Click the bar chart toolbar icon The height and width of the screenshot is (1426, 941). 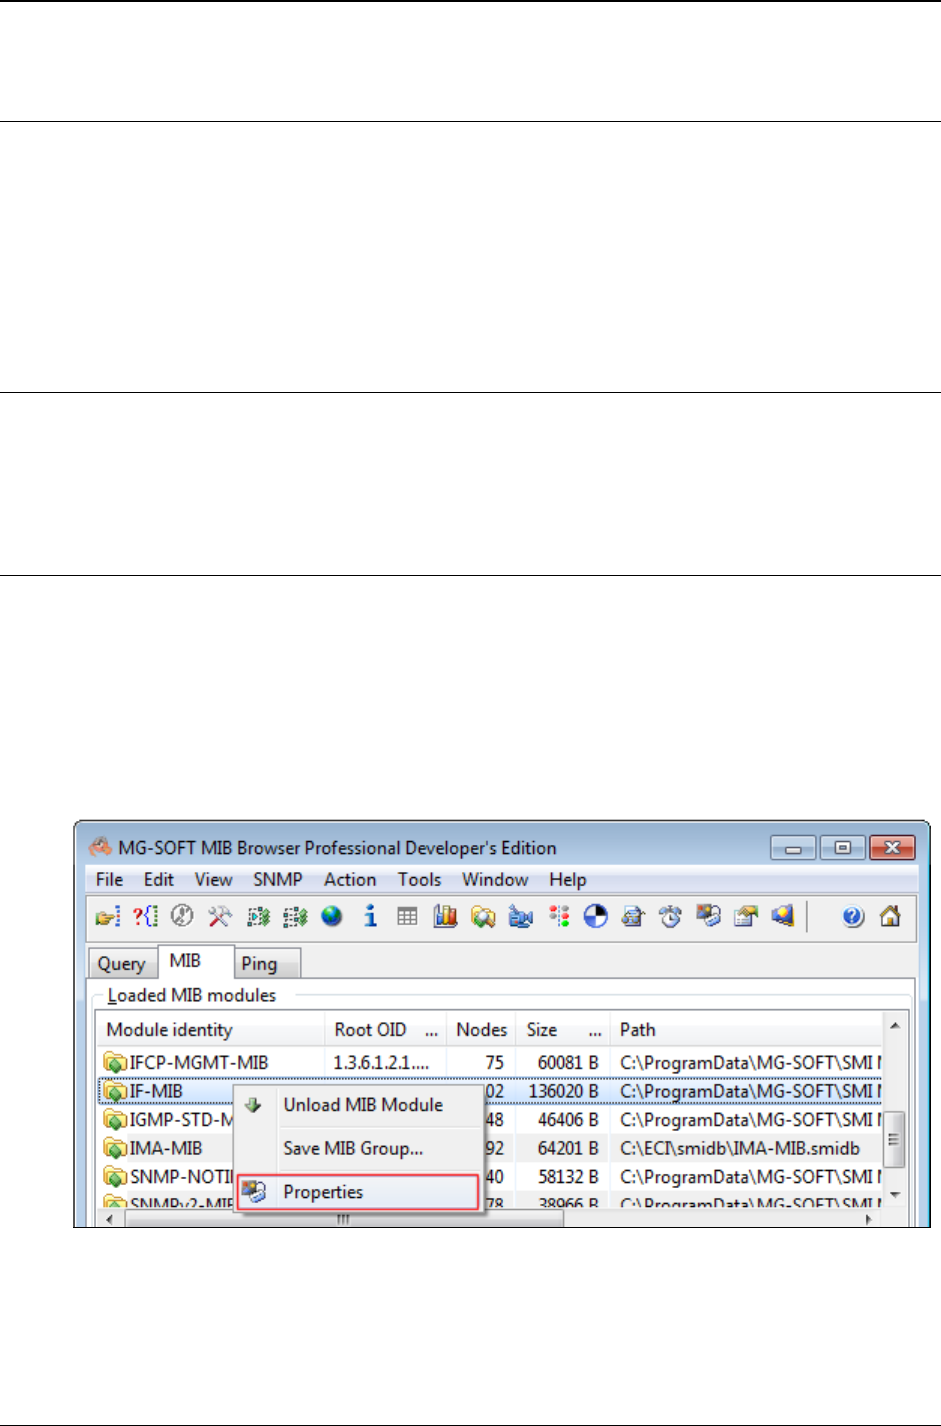(x=445, y=916)
